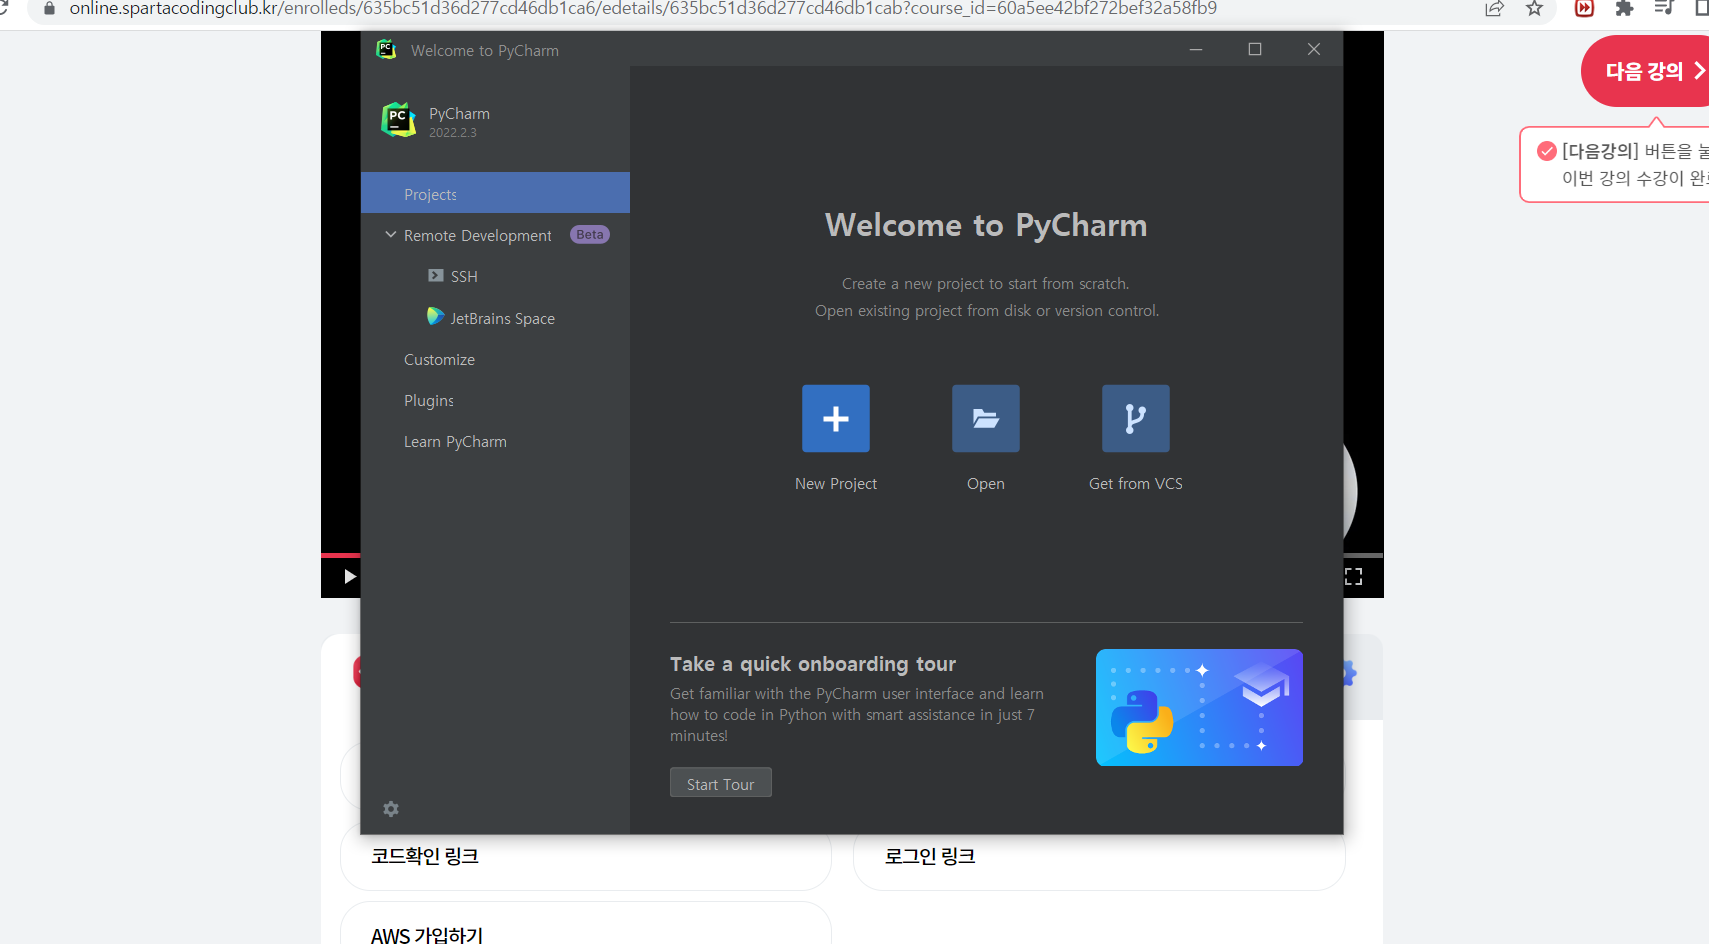Click the 다음 강의 button
Image resolution: width=1709 pixels, height=944 pixels.
click(1646, 71)
